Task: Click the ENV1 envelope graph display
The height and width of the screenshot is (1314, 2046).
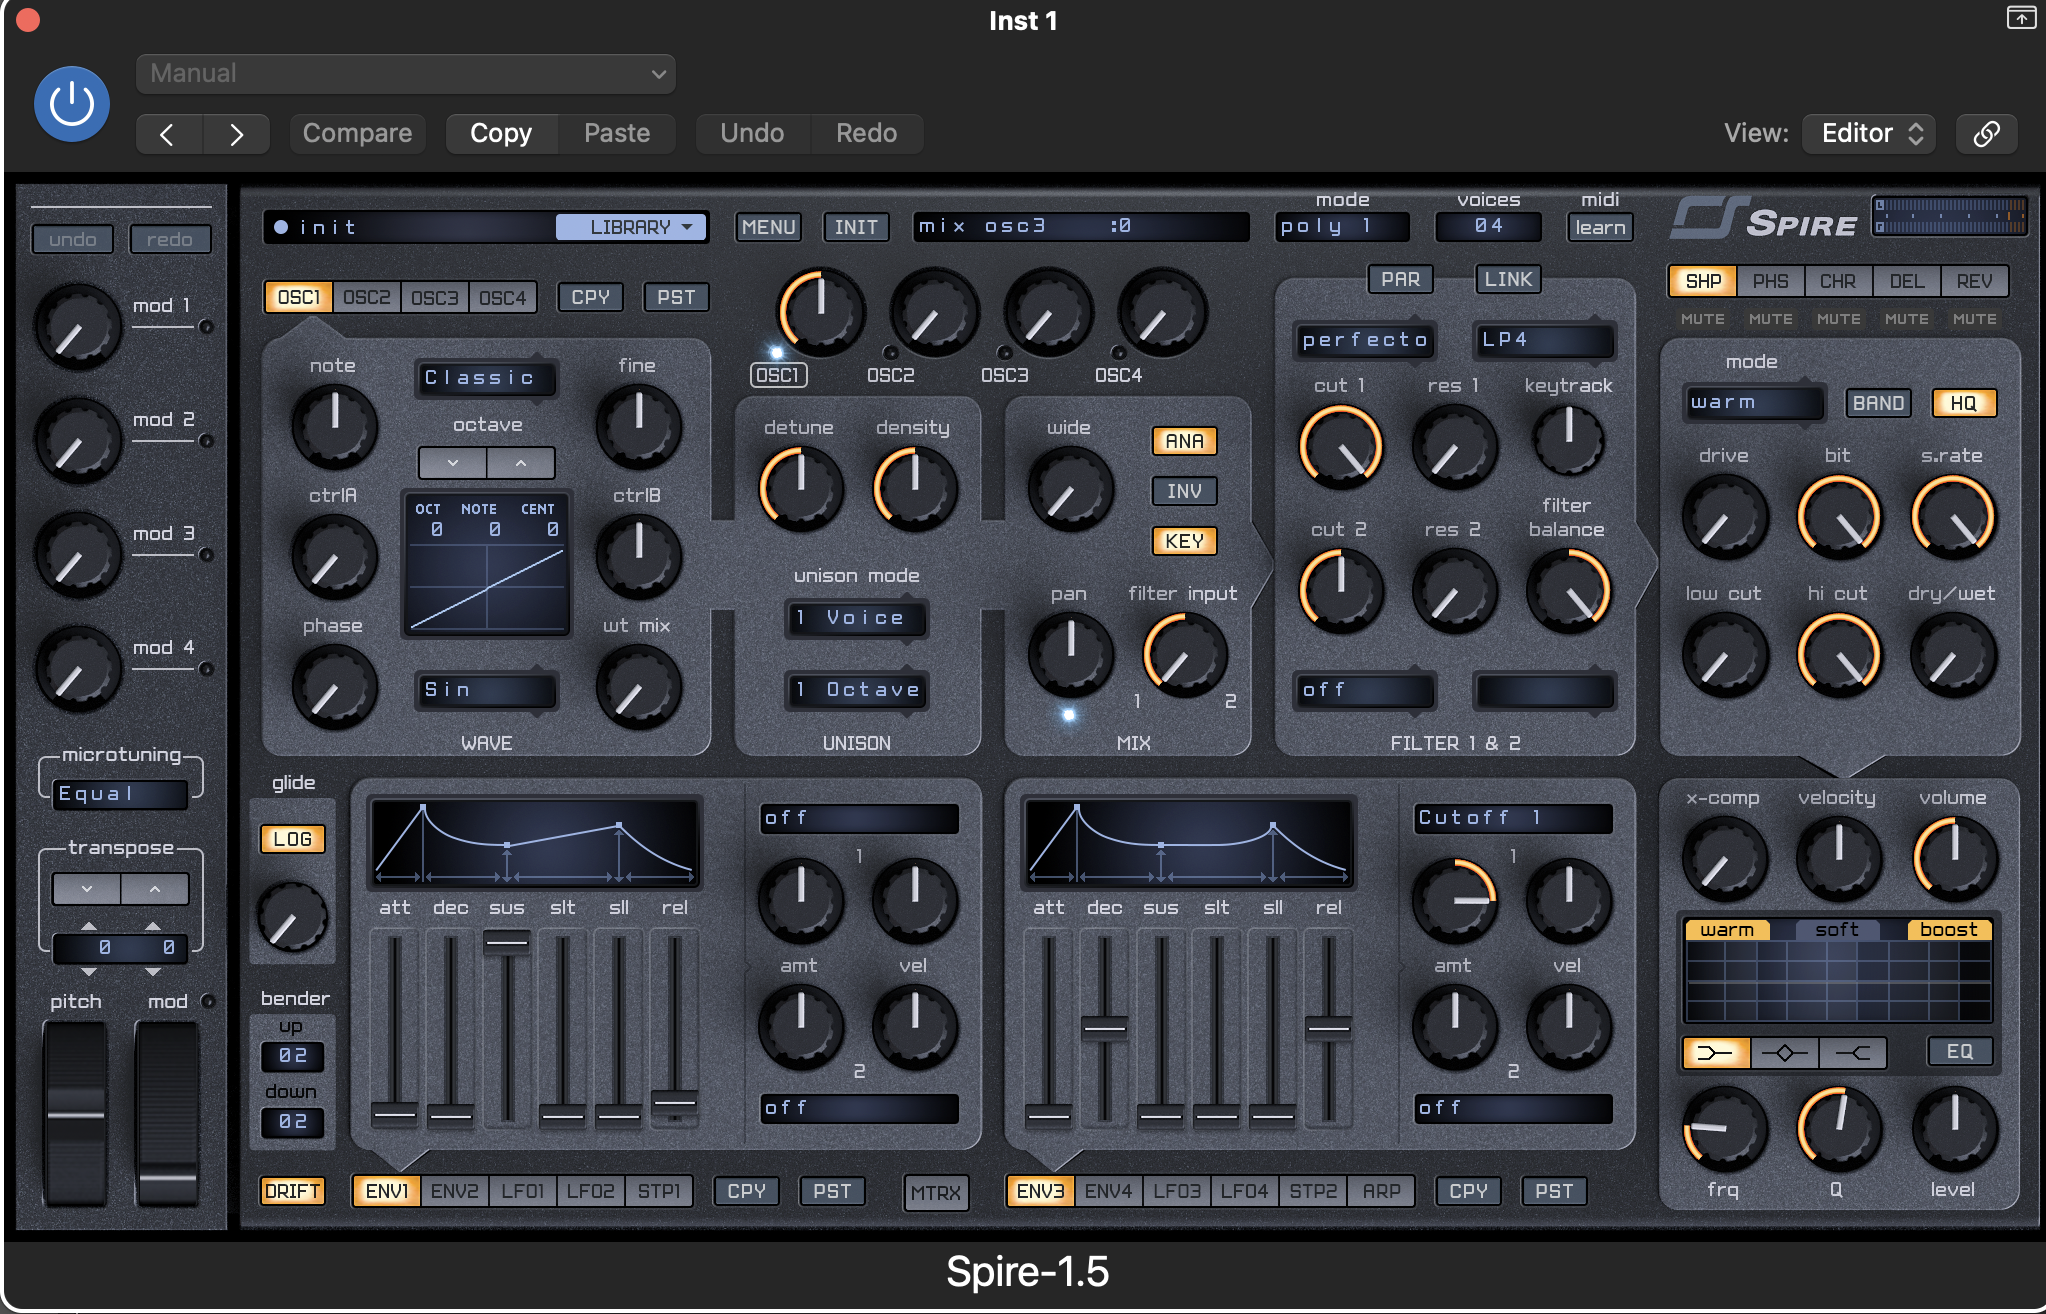Action: [x=535, y=842]
